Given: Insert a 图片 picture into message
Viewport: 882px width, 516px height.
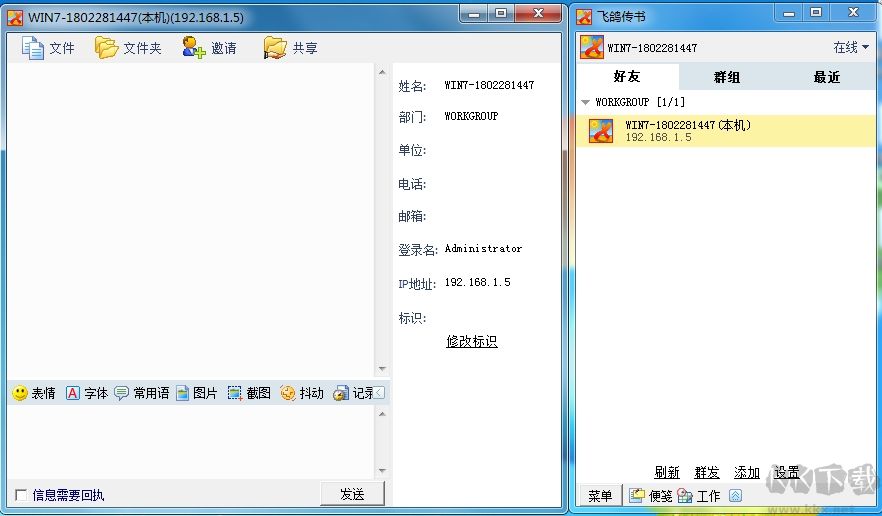Looking at the screenshot, I should 196,393.
